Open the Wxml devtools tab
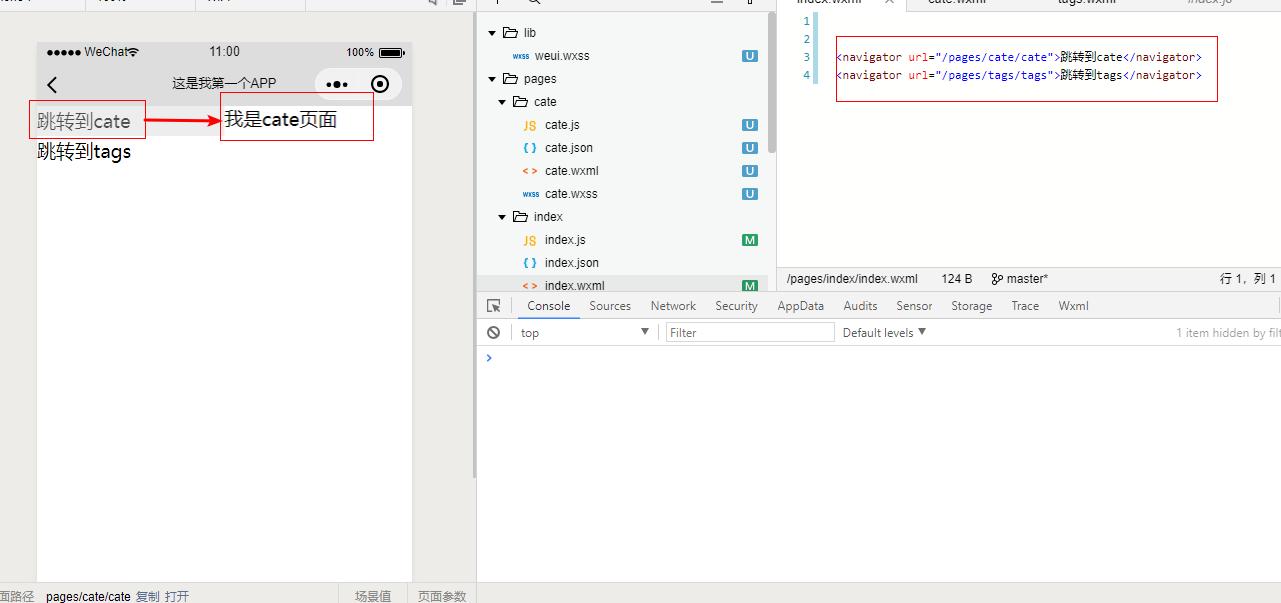This screenshot has width=1281, height=603. click(x=1073, y=306)
